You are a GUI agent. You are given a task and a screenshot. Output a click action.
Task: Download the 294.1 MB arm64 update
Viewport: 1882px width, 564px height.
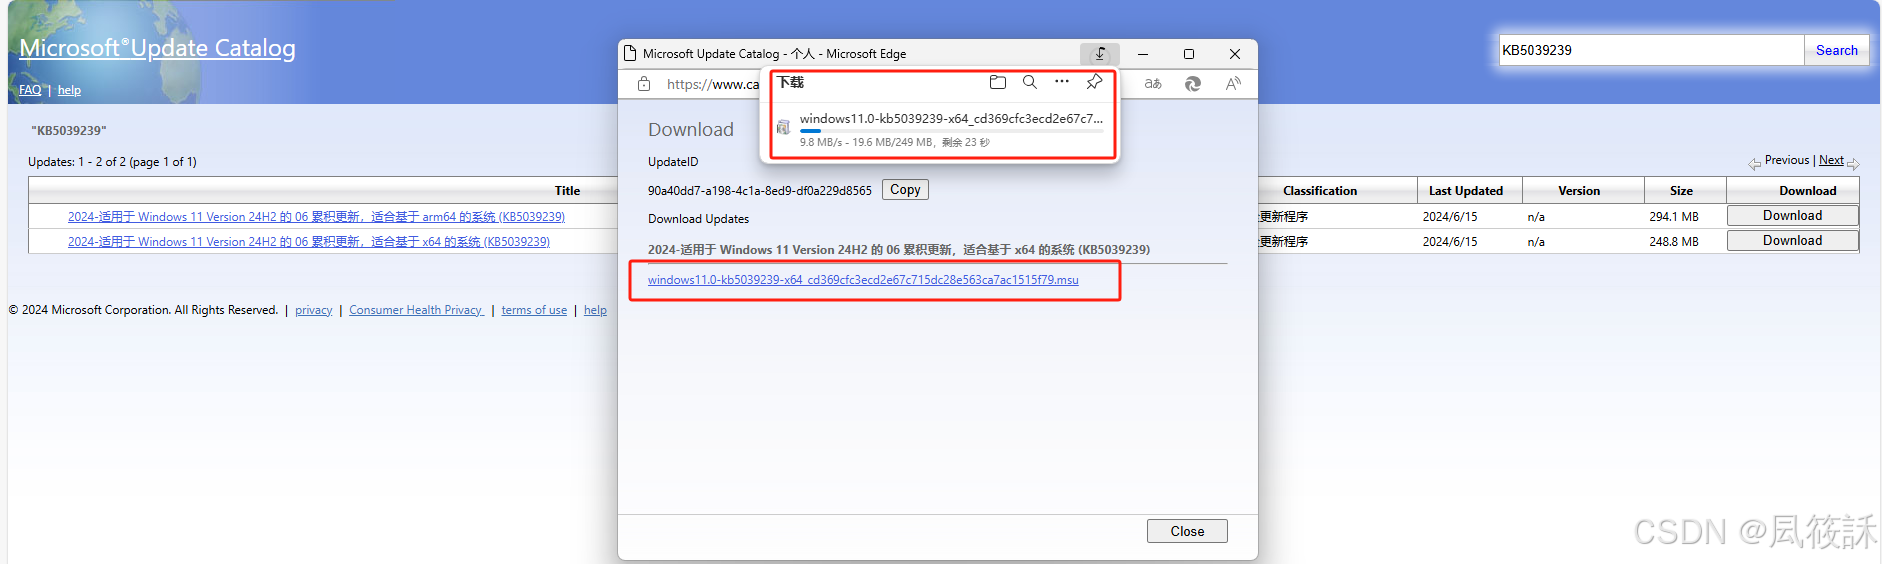[x=1792, y=215]
